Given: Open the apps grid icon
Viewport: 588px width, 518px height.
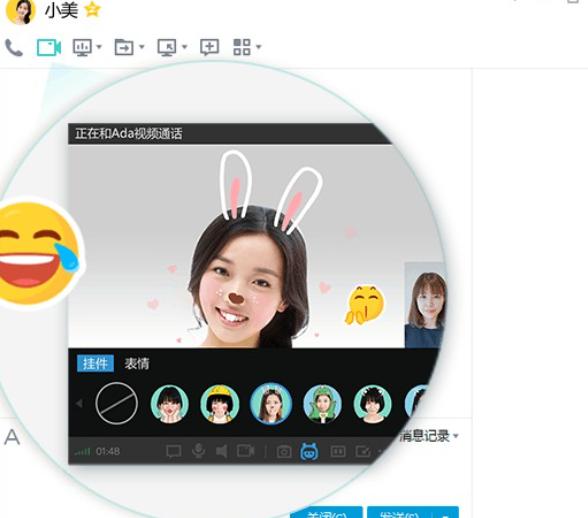Looking at the screenshot, I should pyautogui.click(x=242, y=47).
